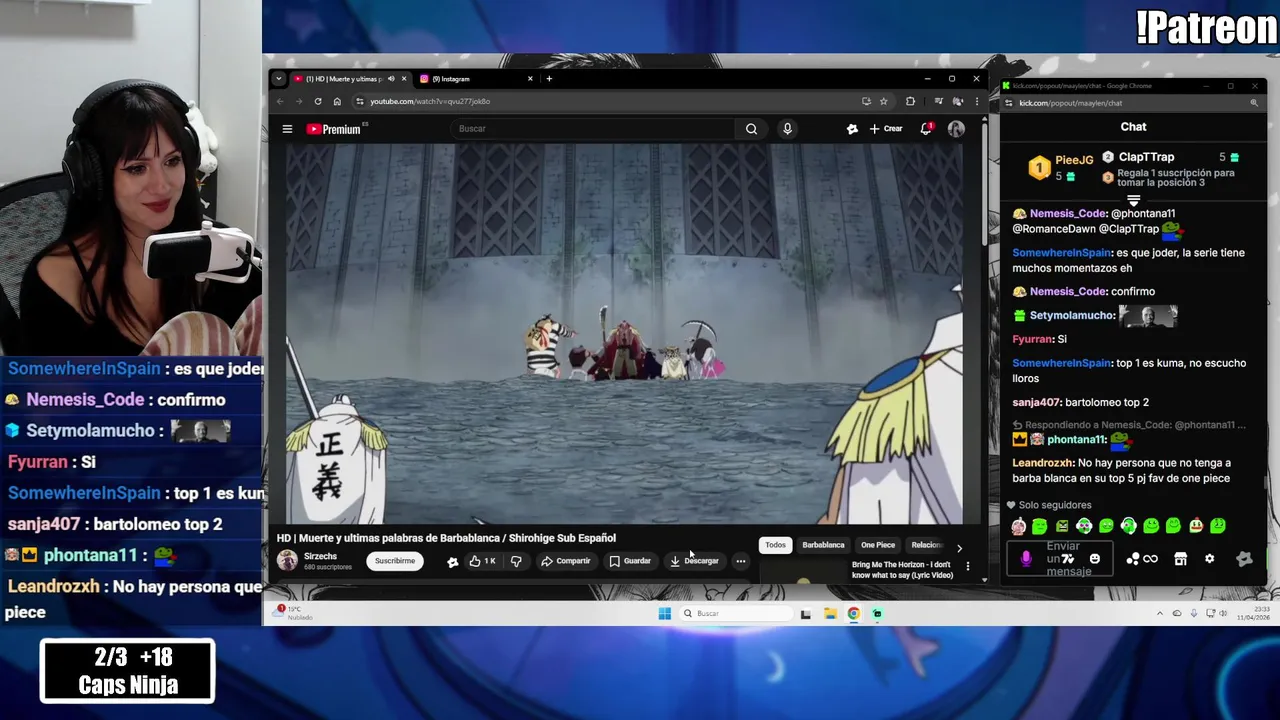The image size is (1280, 720).
Task: Open the Sirzechs channel name link
Action: click(x=320, y=556)
